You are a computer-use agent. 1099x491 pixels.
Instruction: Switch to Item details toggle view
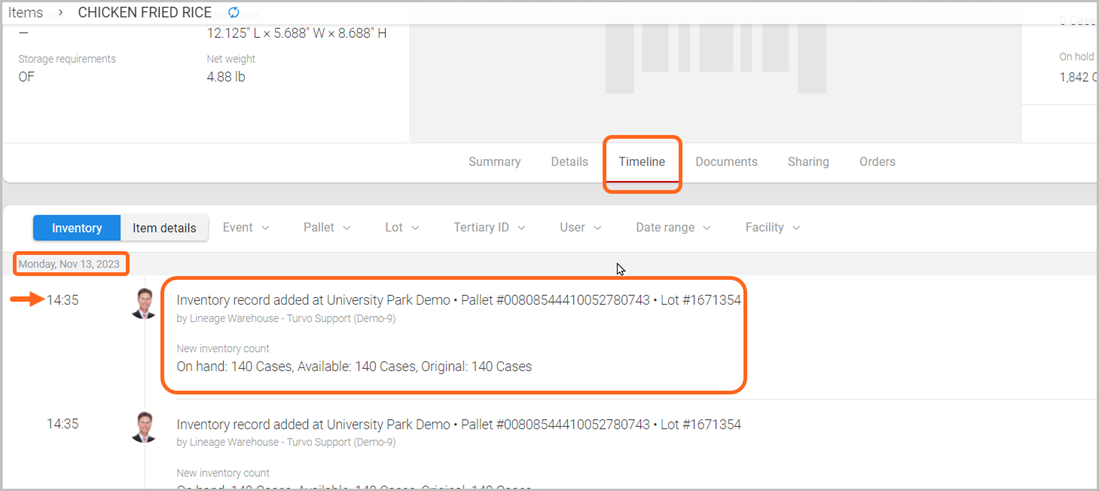(x=164, y=228)
